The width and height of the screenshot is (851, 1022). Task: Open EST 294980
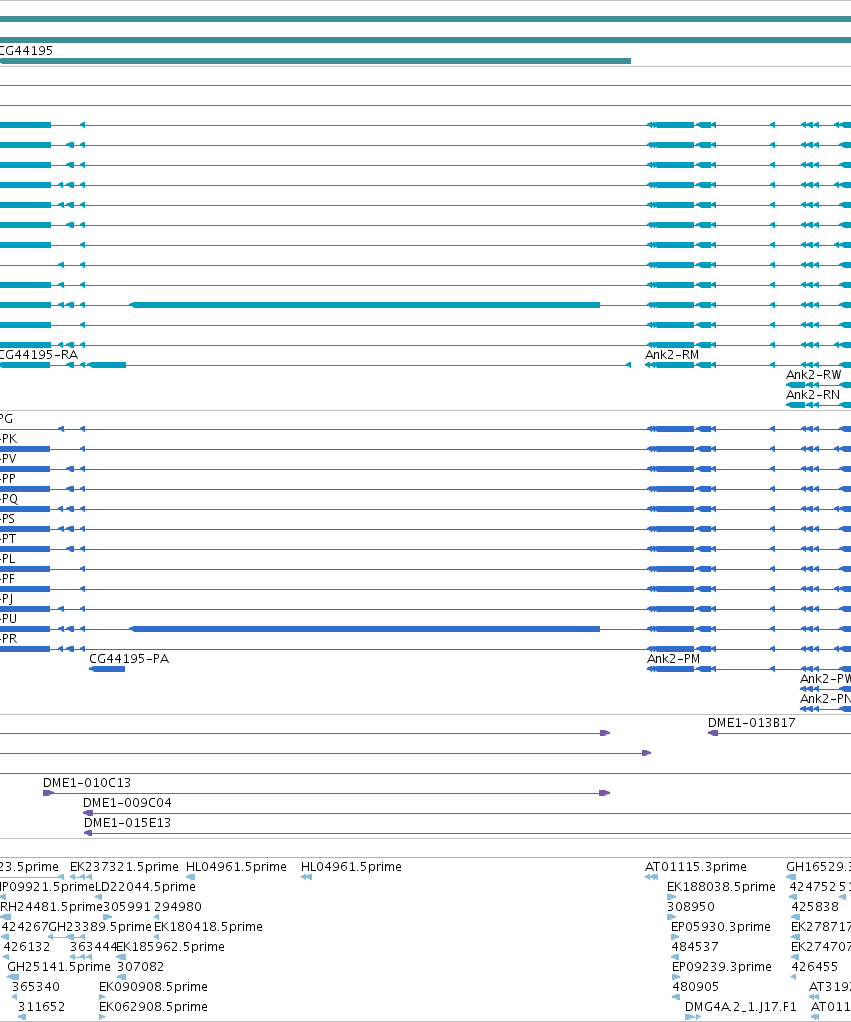(x=177, y=907)
